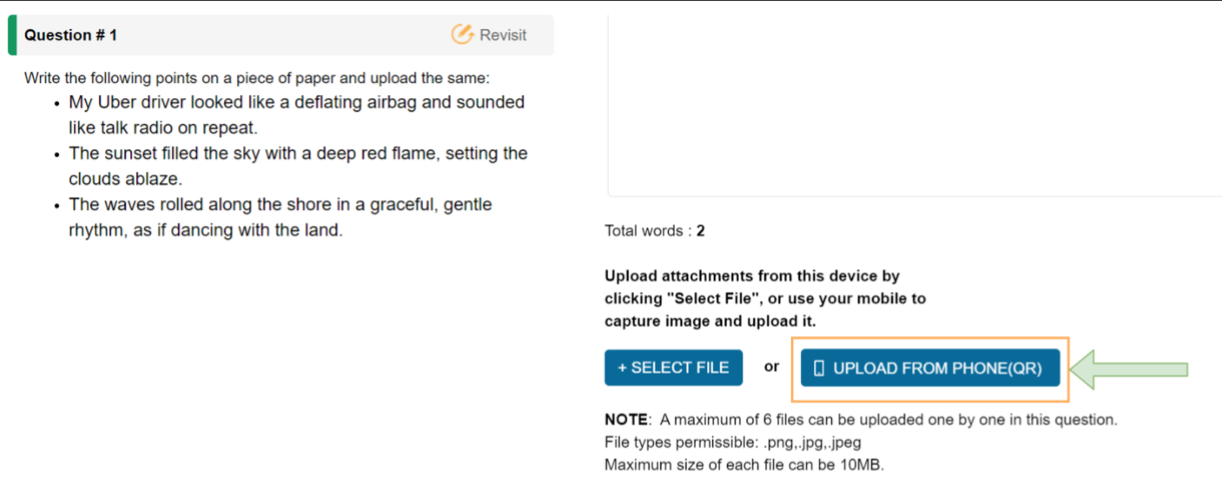Viewport: 1222px width, 481px height.
Task: Click the Revisit flag icon
Action: [462, 34]
